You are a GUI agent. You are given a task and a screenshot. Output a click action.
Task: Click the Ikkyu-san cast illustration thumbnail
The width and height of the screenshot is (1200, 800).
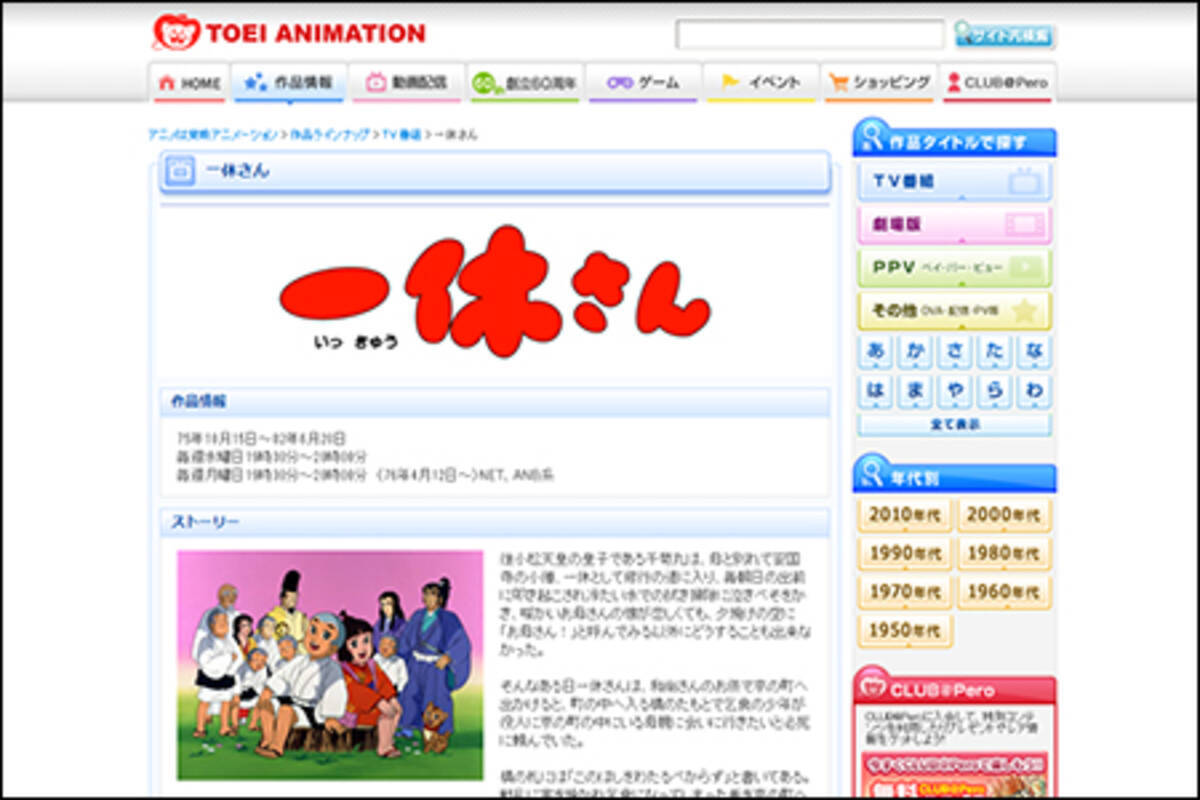point(329,665)
